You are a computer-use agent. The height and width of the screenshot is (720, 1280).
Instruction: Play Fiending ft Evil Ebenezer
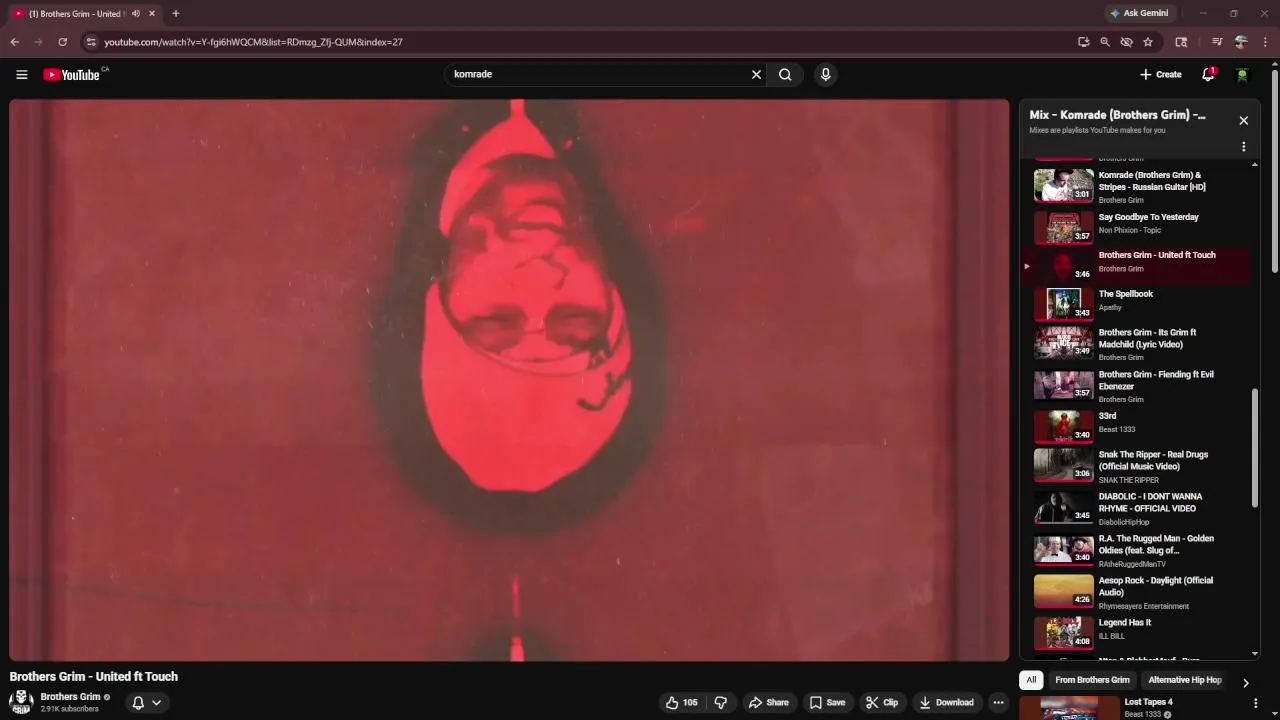pyautogui.click(x=1139, y=386)
